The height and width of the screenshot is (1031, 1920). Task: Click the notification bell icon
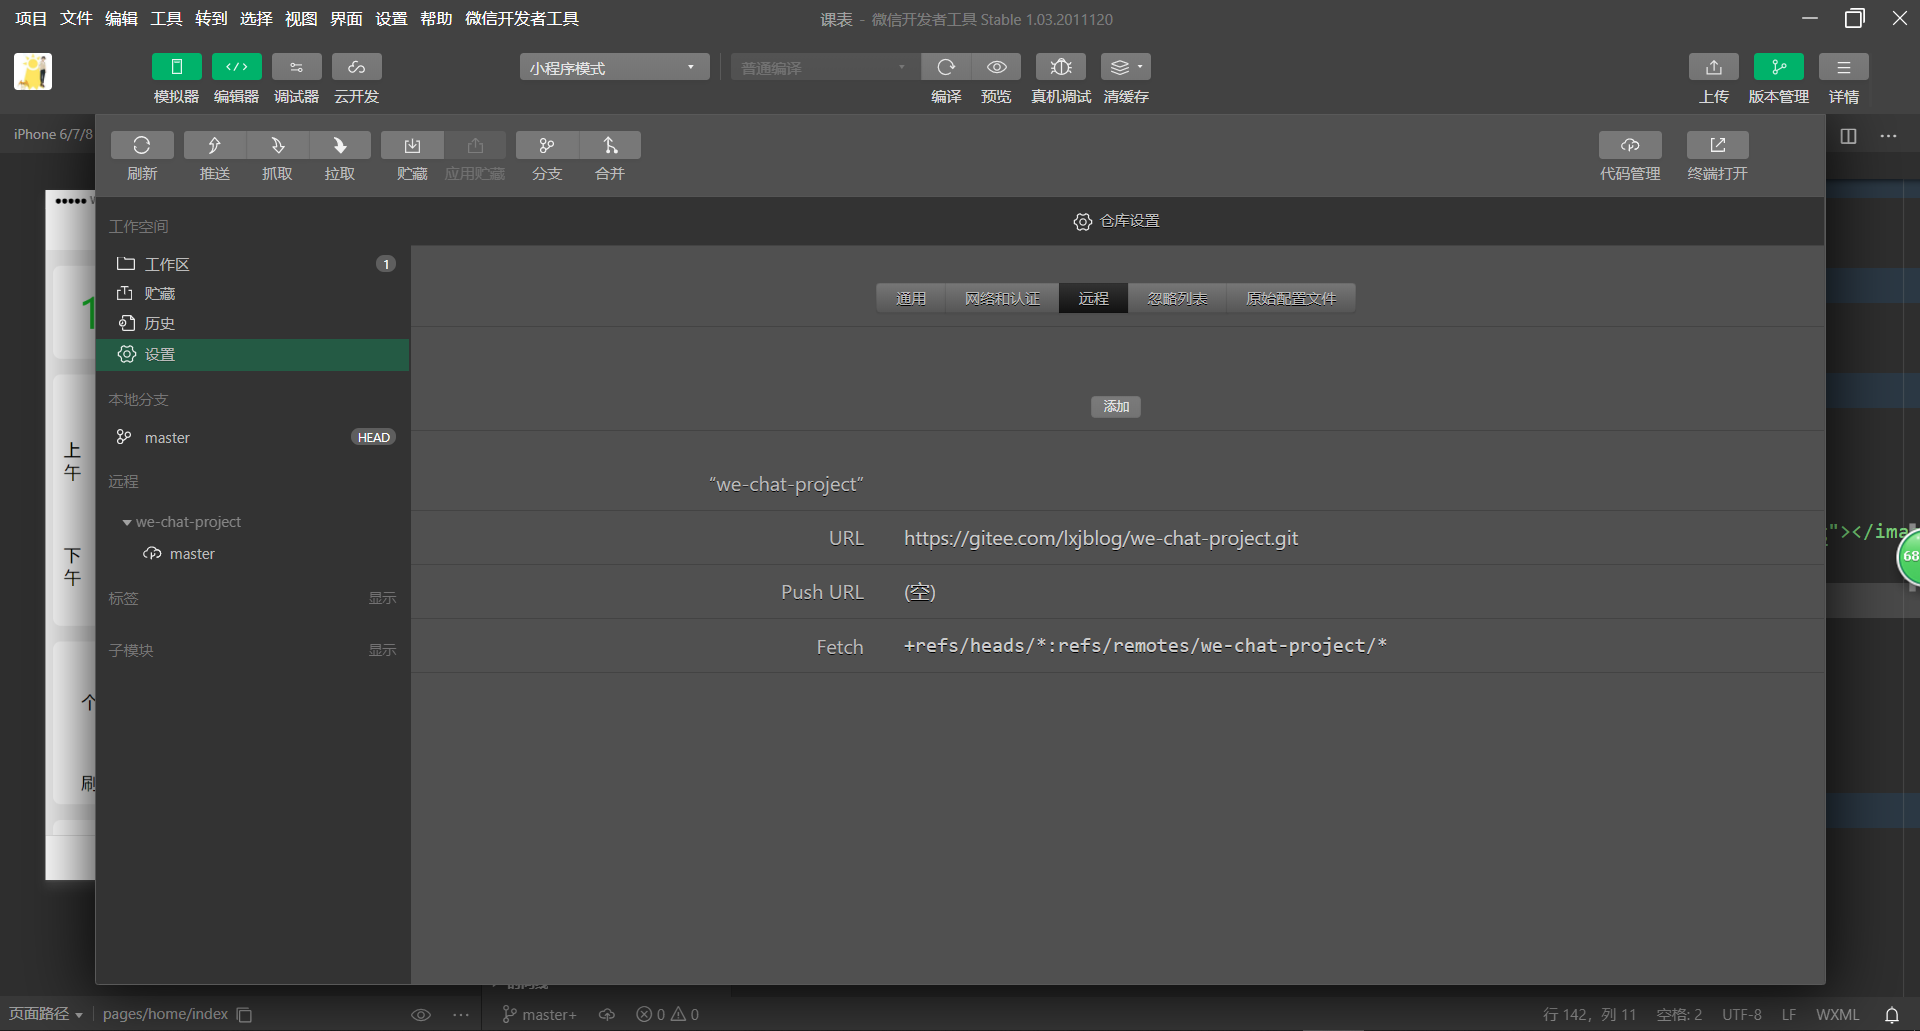[1892, 1015]
